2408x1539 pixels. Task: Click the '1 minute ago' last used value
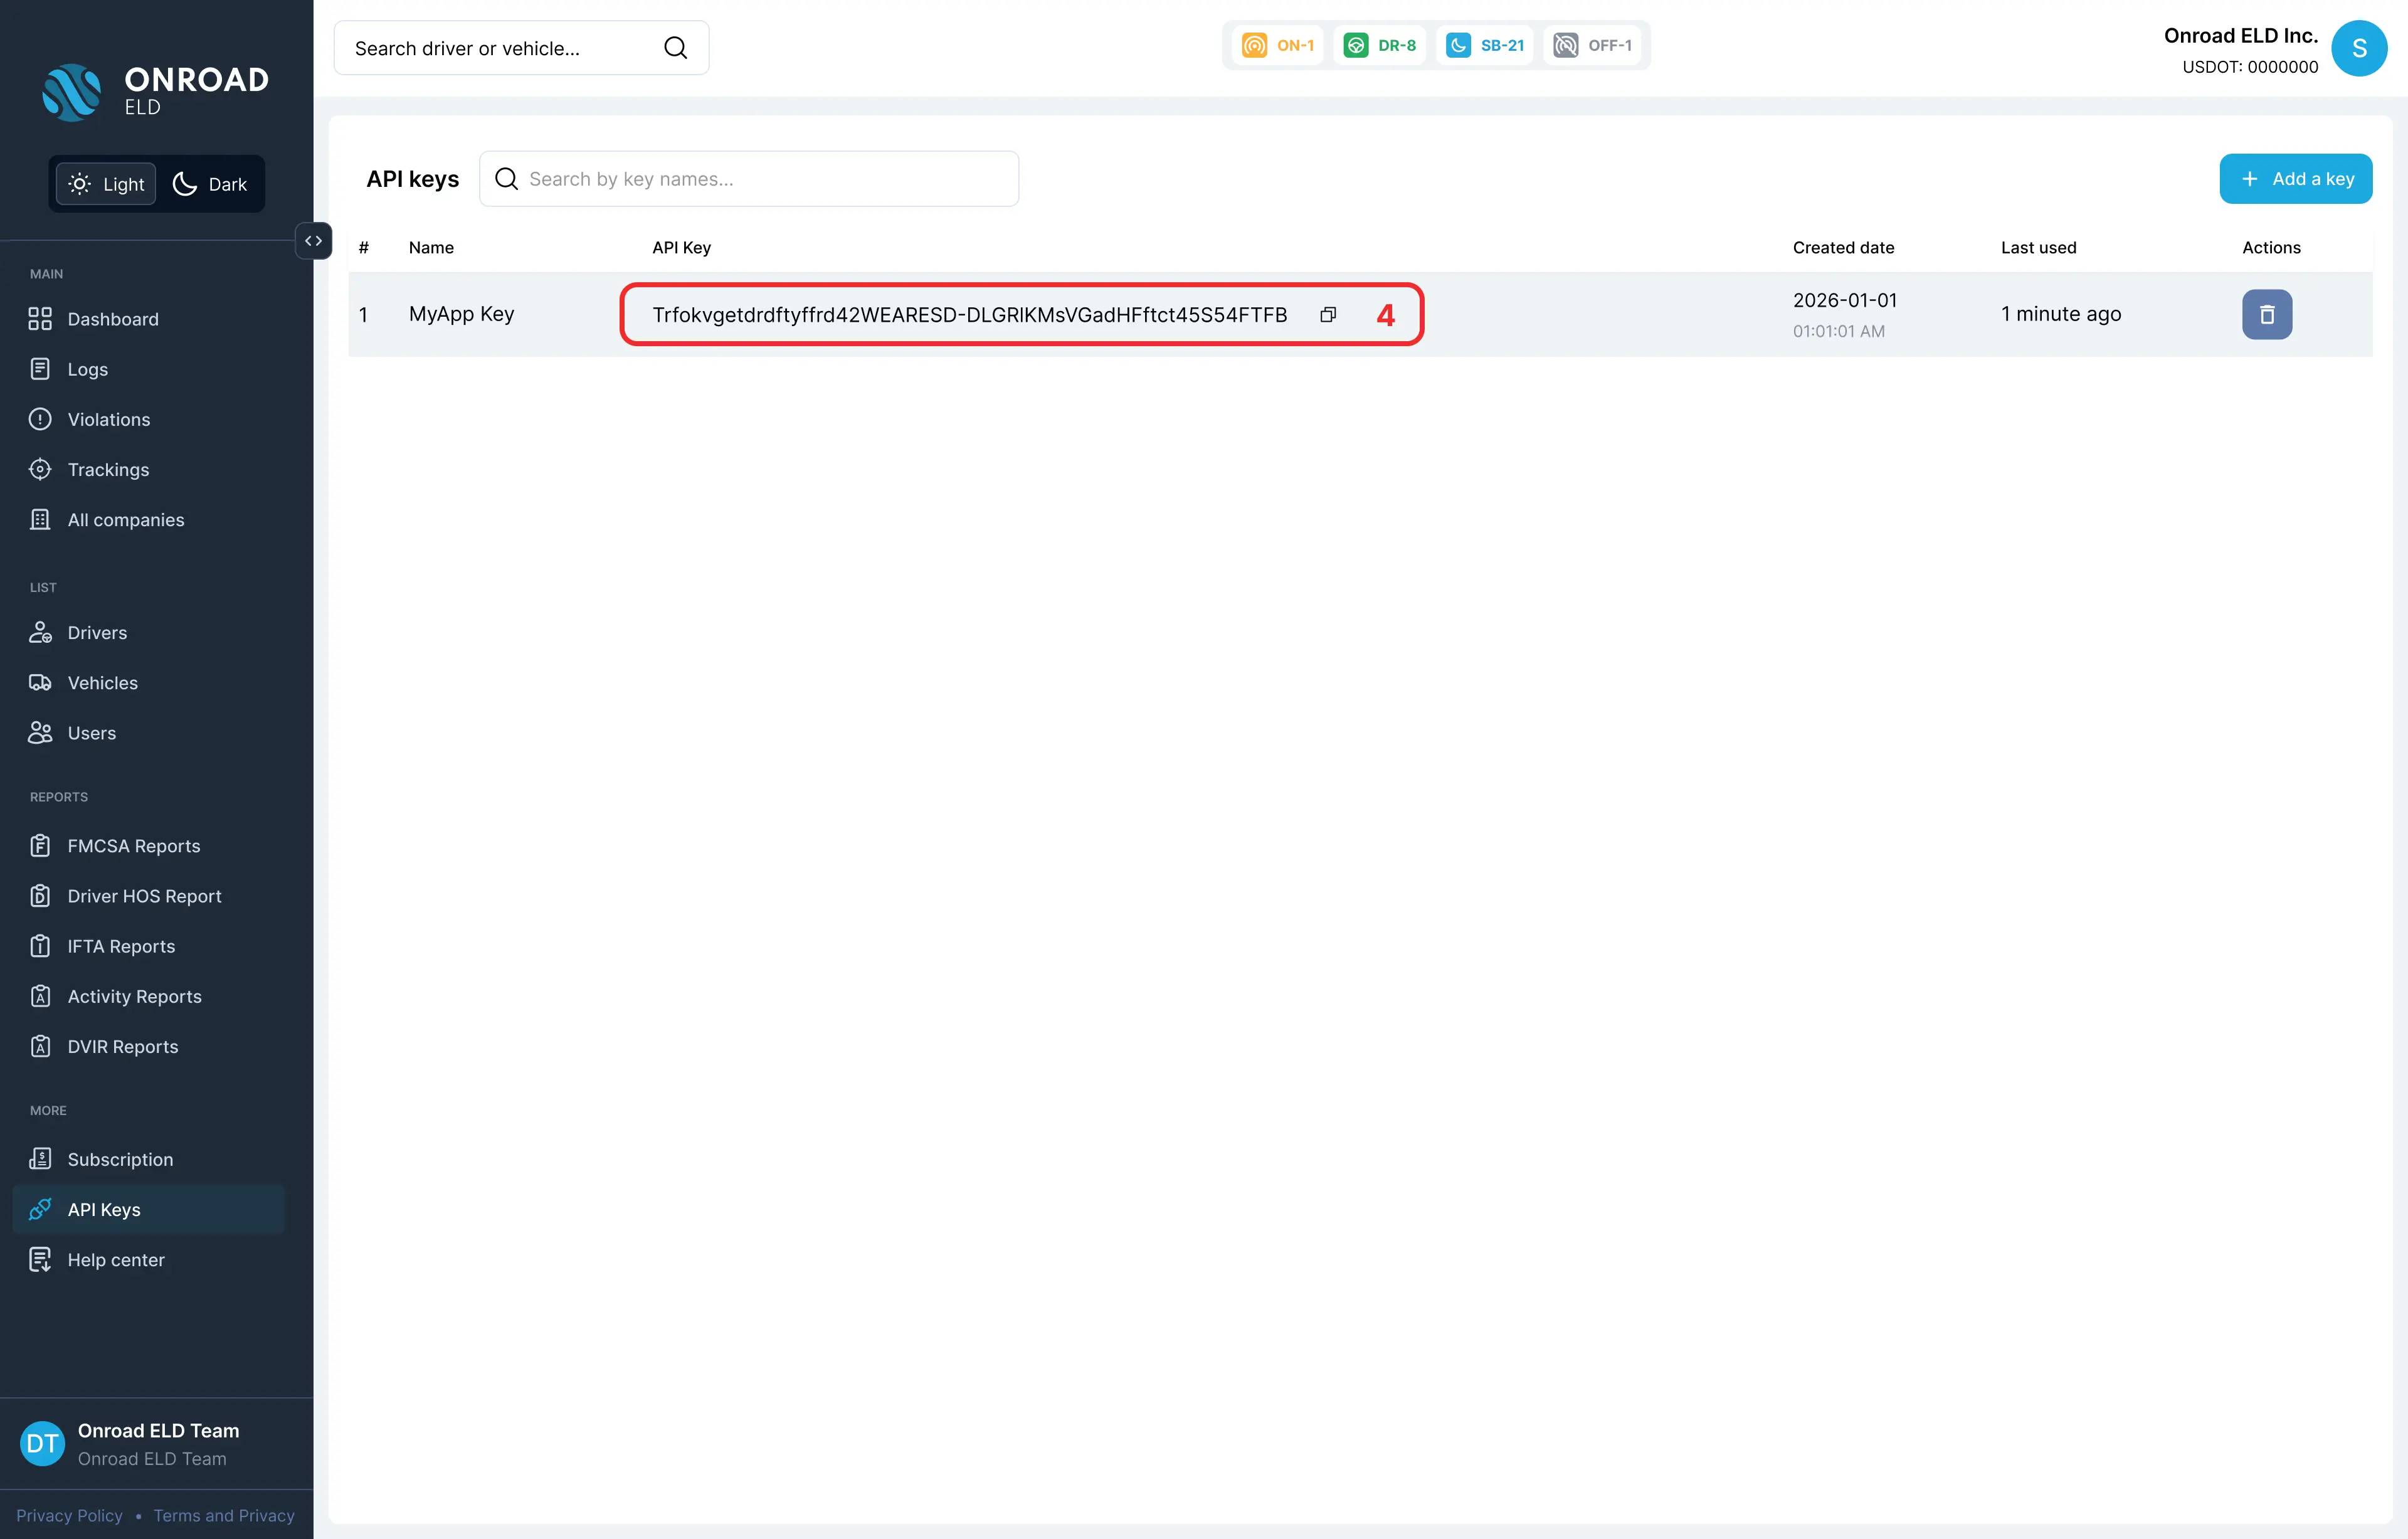(2061, 314)
